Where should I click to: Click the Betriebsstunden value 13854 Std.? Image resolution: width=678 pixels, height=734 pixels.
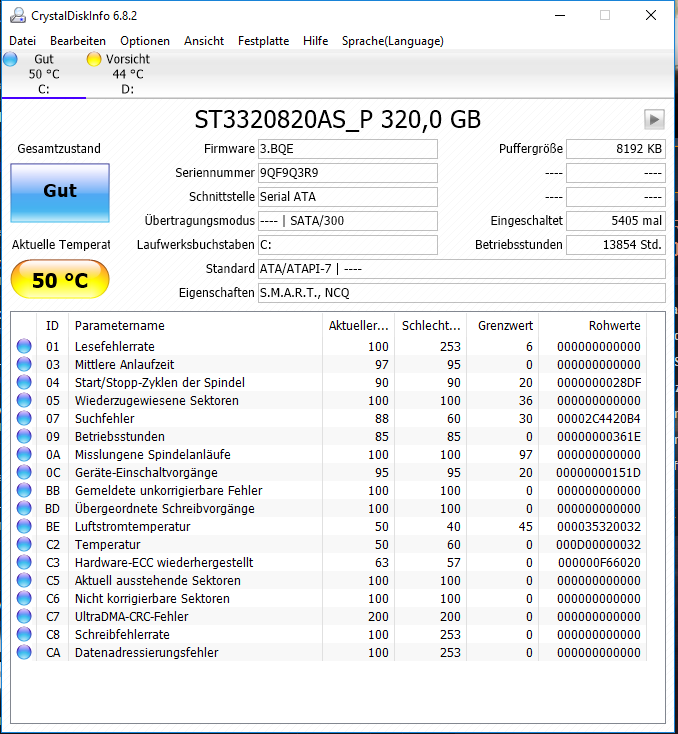tap(616, 245)
